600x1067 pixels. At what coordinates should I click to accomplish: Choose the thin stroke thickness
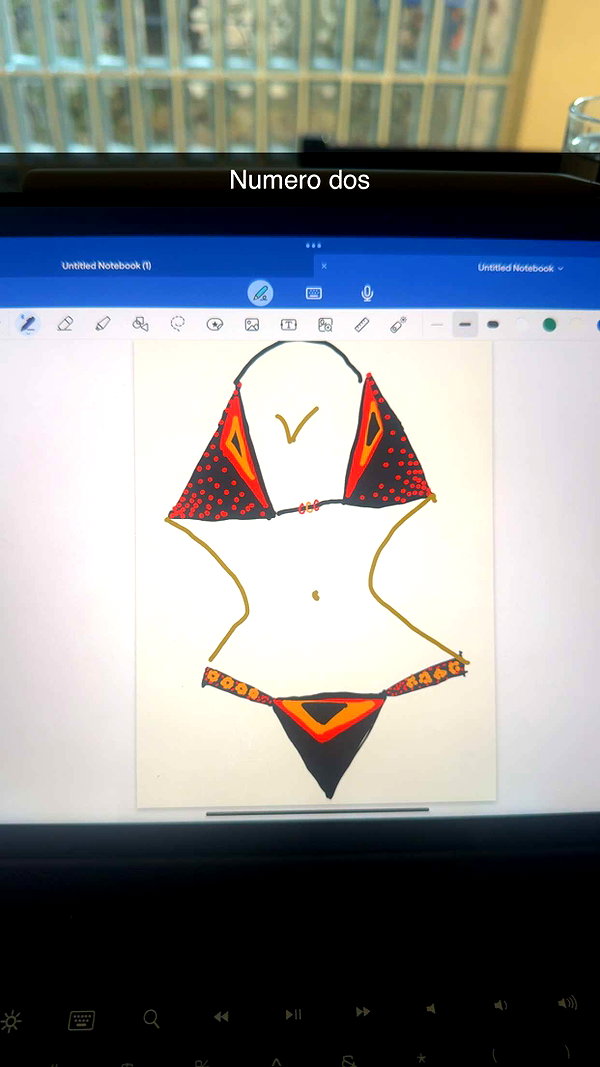point(437,325)
